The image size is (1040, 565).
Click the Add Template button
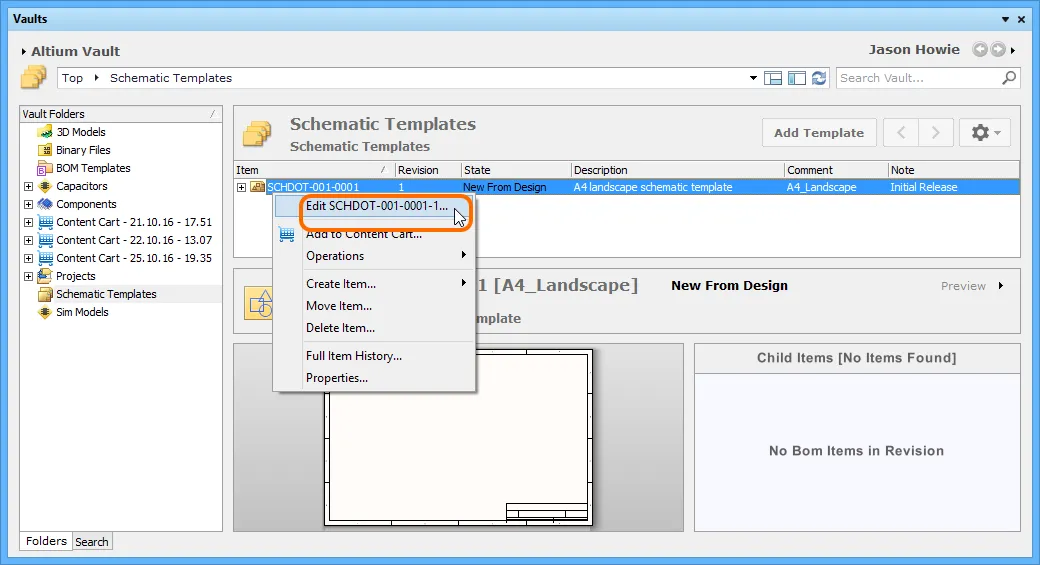(819, 133)
